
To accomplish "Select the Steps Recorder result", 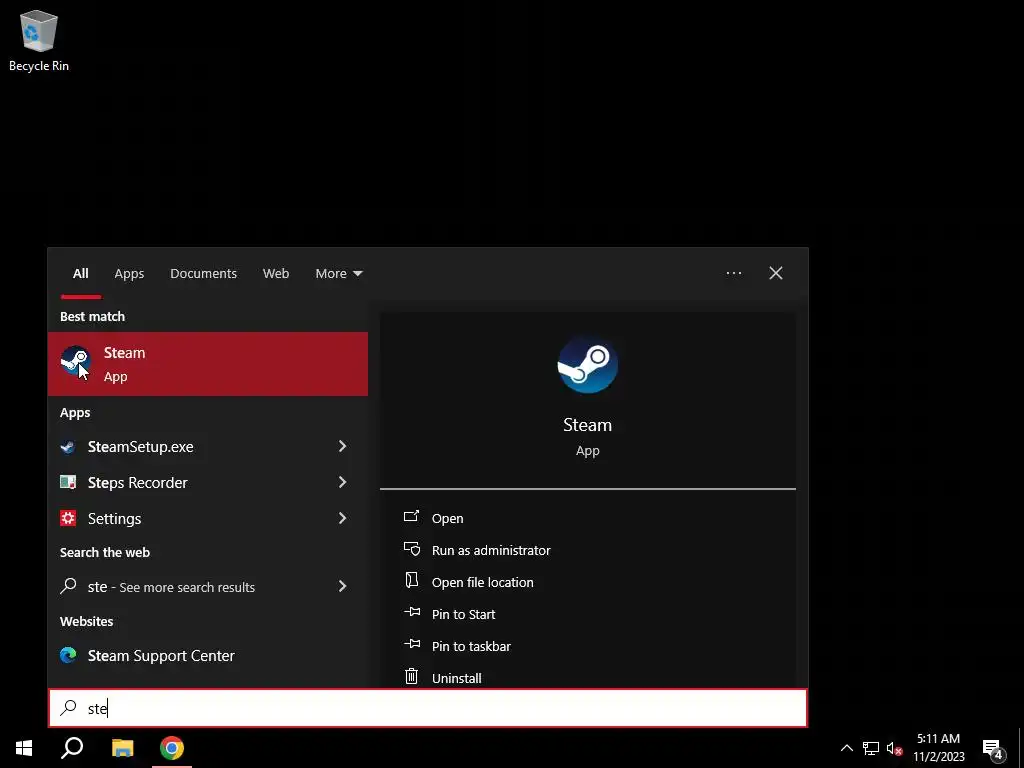I will 208,483.
